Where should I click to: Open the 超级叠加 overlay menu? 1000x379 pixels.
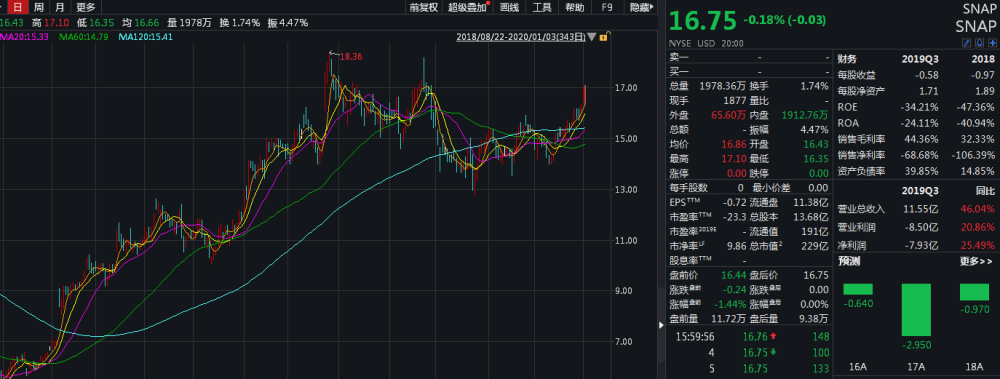click(467, 7)
